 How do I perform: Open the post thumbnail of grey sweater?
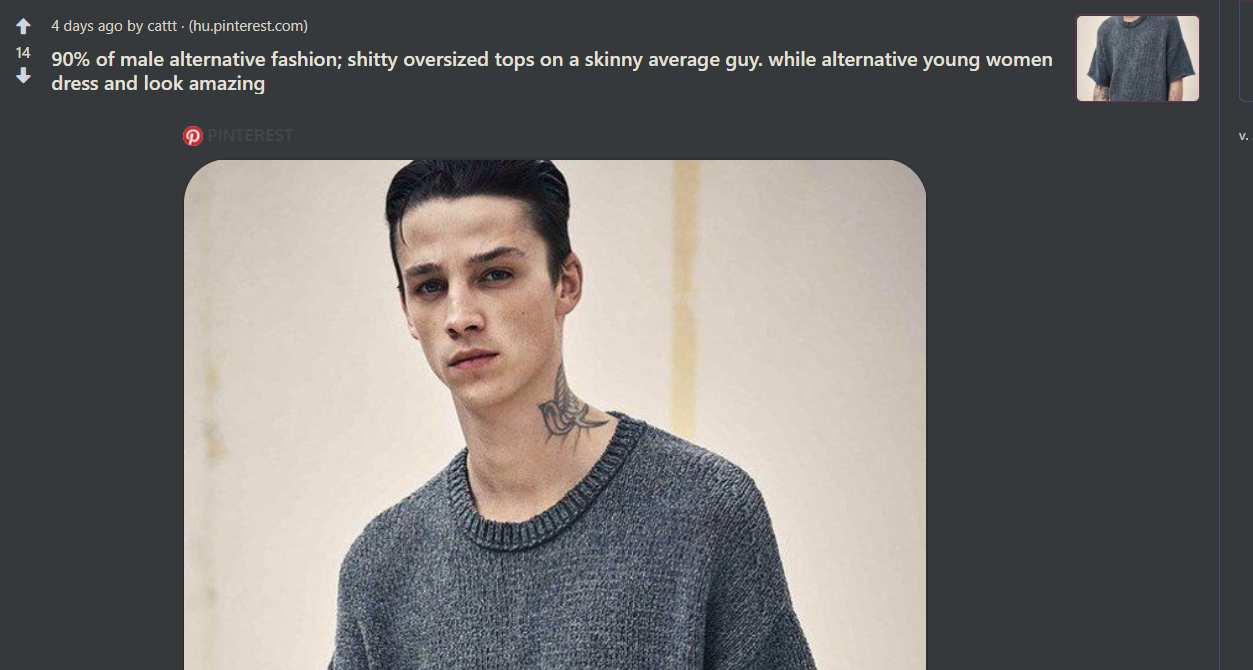(x=1137, y=58)
